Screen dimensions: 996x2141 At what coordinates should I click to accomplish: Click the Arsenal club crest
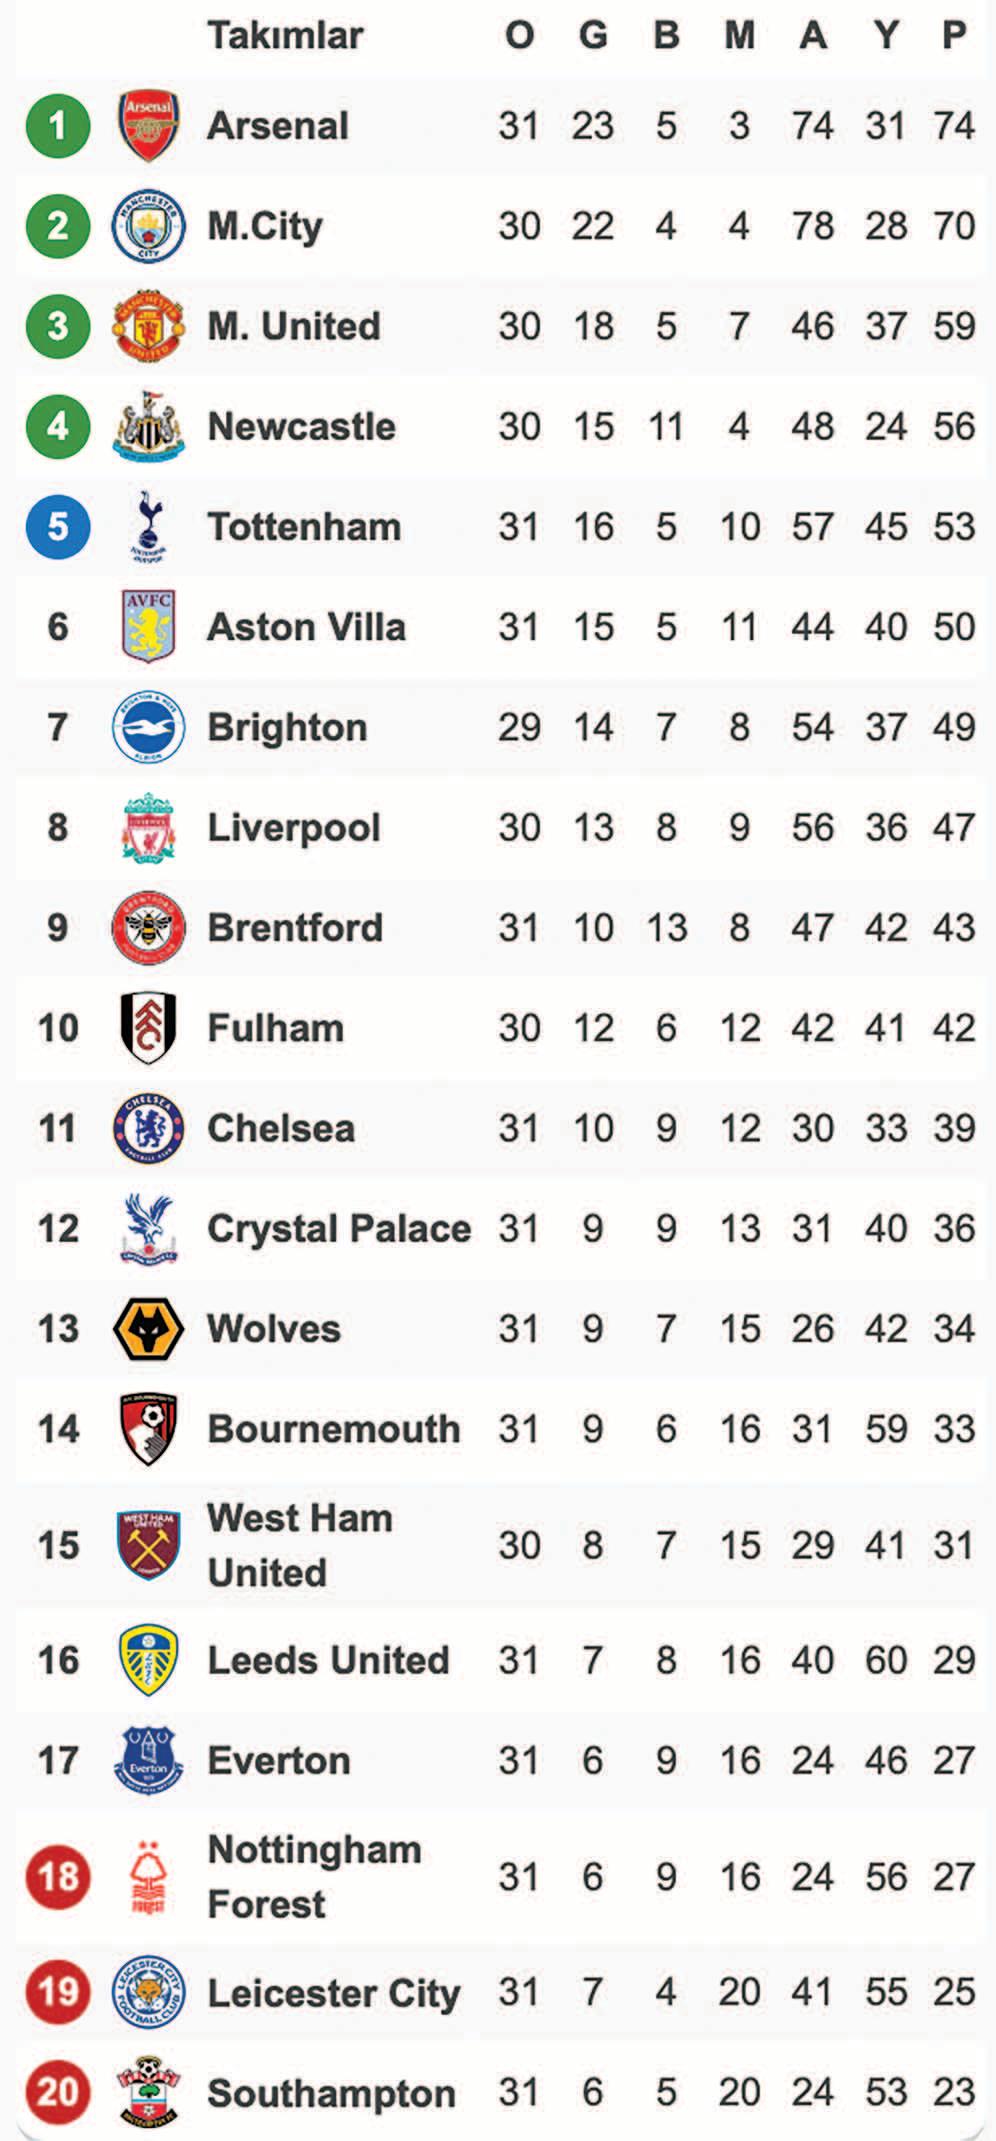(x=148, y=126)
